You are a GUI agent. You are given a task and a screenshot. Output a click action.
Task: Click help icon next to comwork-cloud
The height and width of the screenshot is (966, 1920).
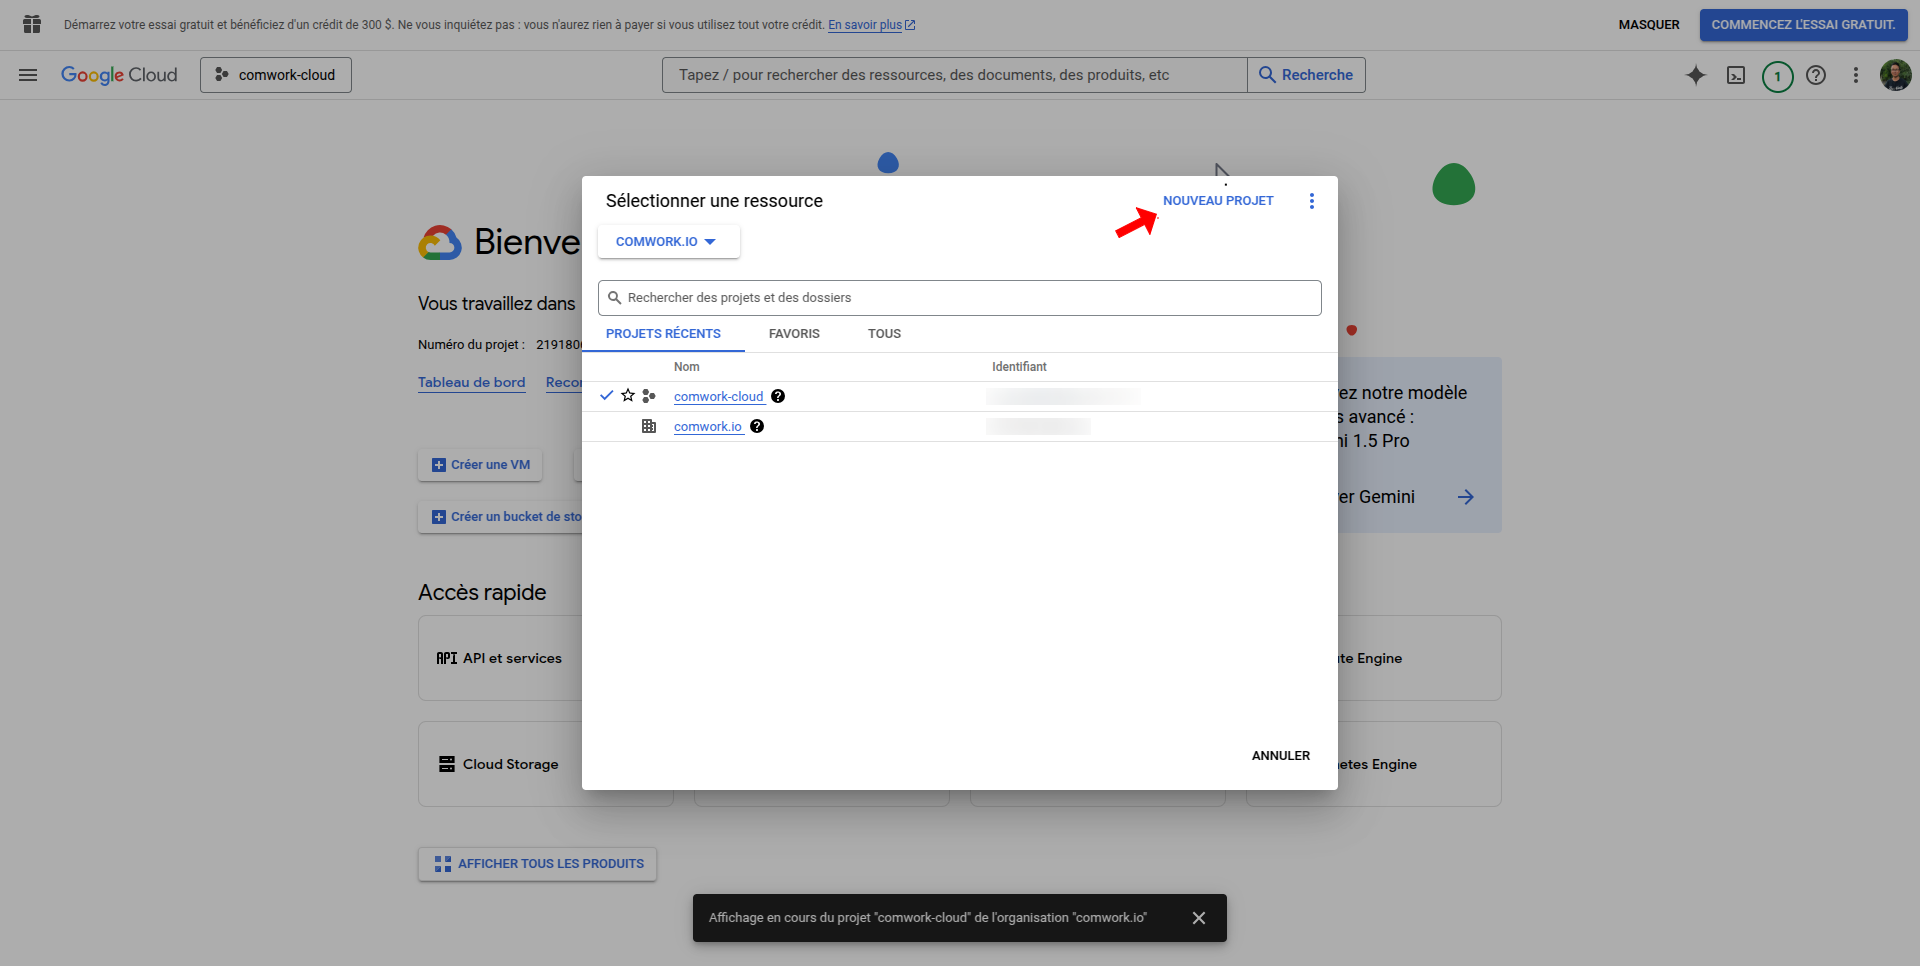[778, 396]
